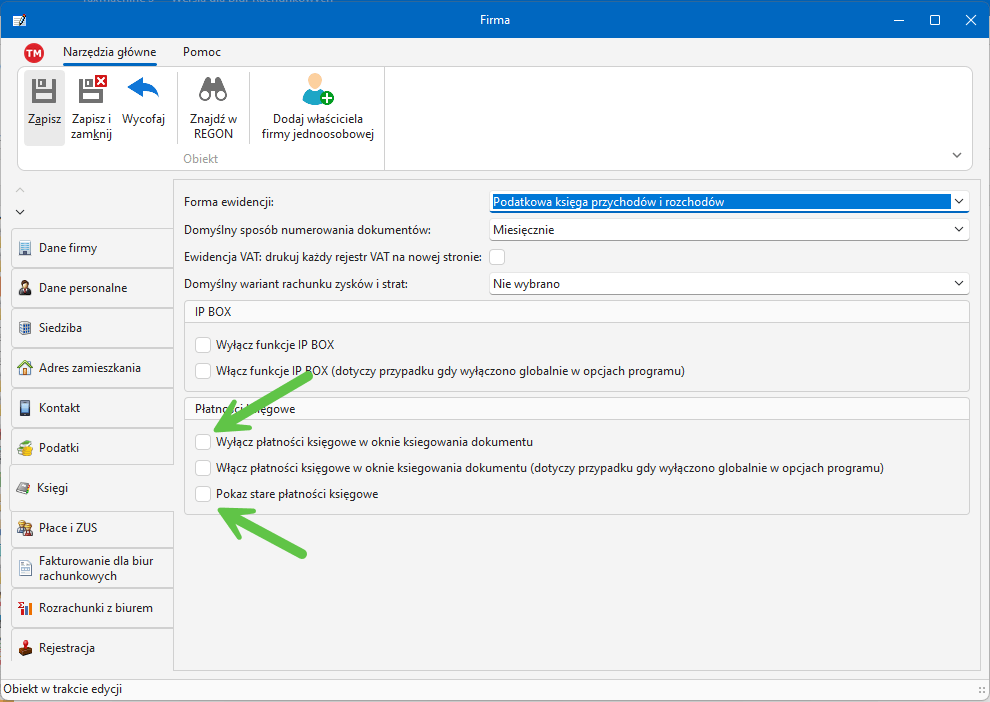Check Pokaż stare płatności księgowe

pyautogui.click(x=203, y=494)
